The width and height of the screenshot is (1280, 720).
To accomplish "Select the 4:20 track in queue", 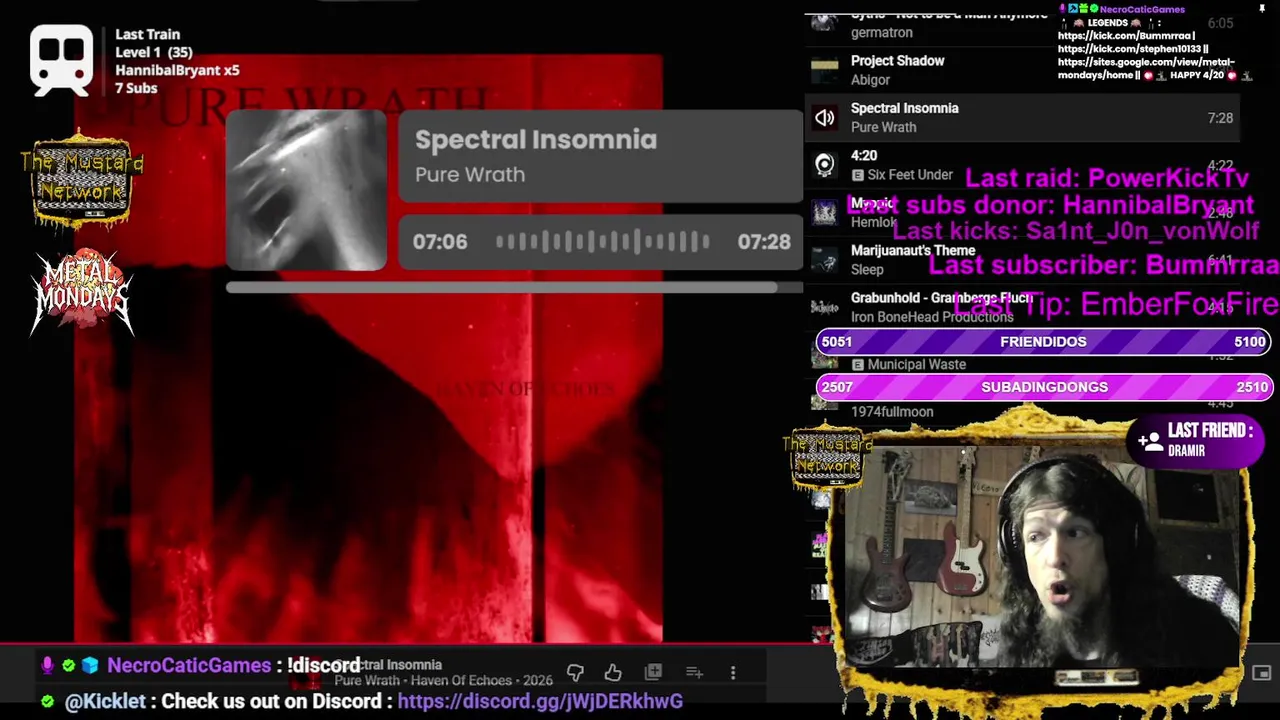I will coord(1022,165).
